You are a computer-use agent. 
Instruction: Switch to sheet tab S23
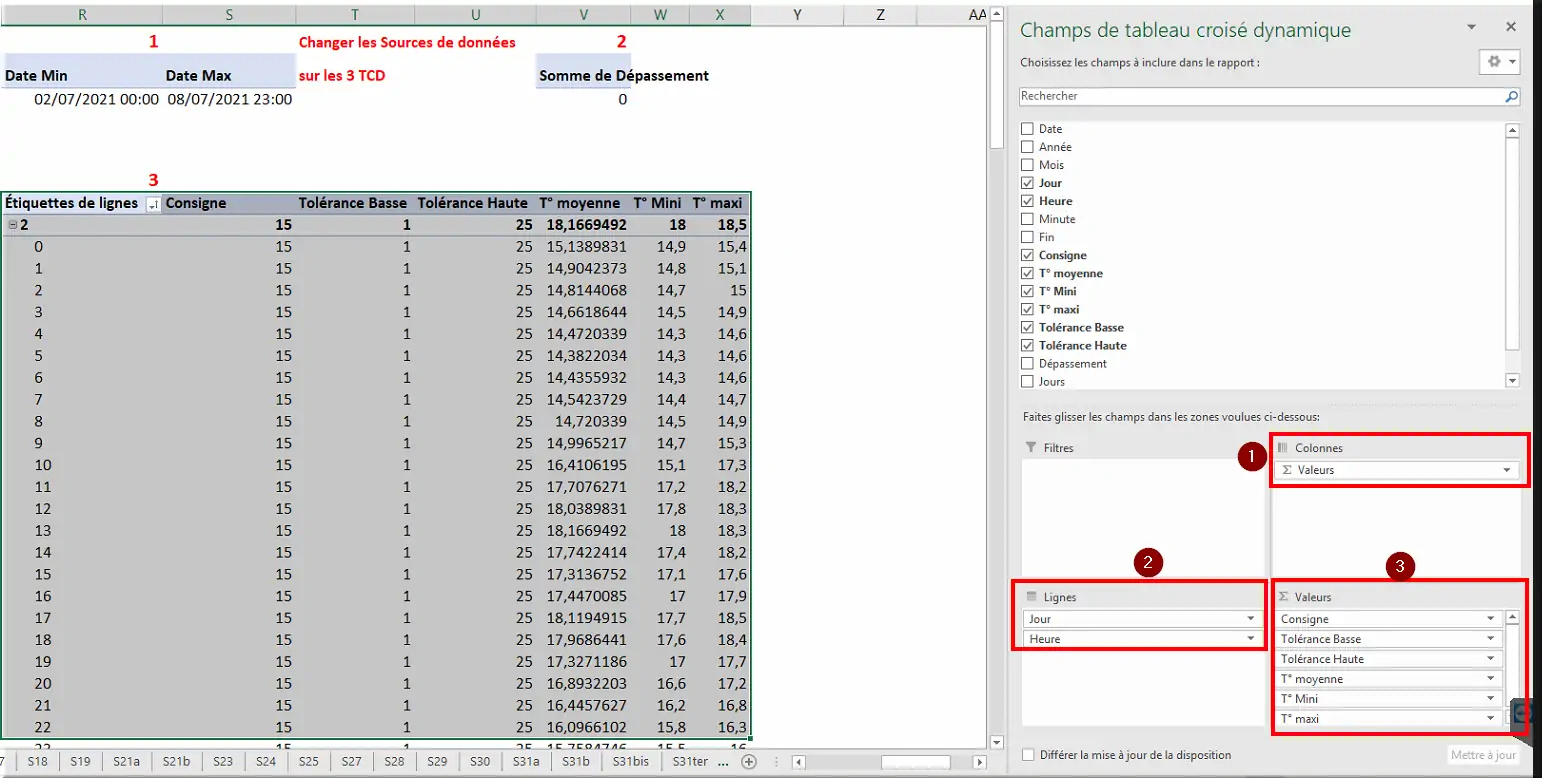tap(223, 761)
